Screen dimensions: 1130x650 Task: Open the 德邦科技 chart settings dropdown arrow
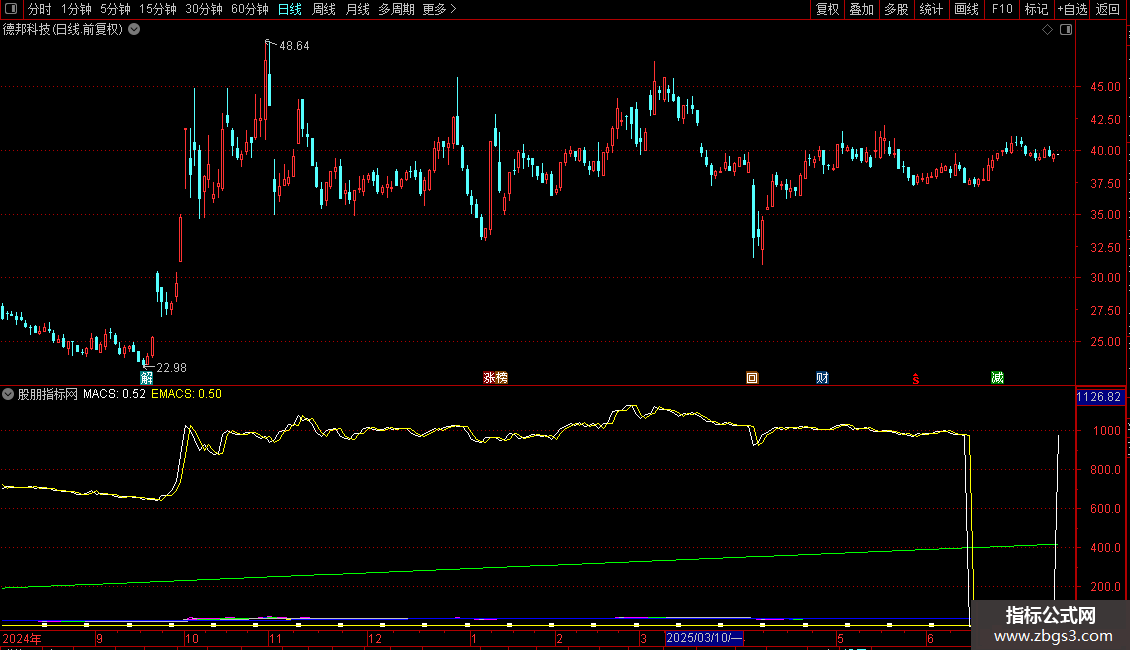point(134,30)
